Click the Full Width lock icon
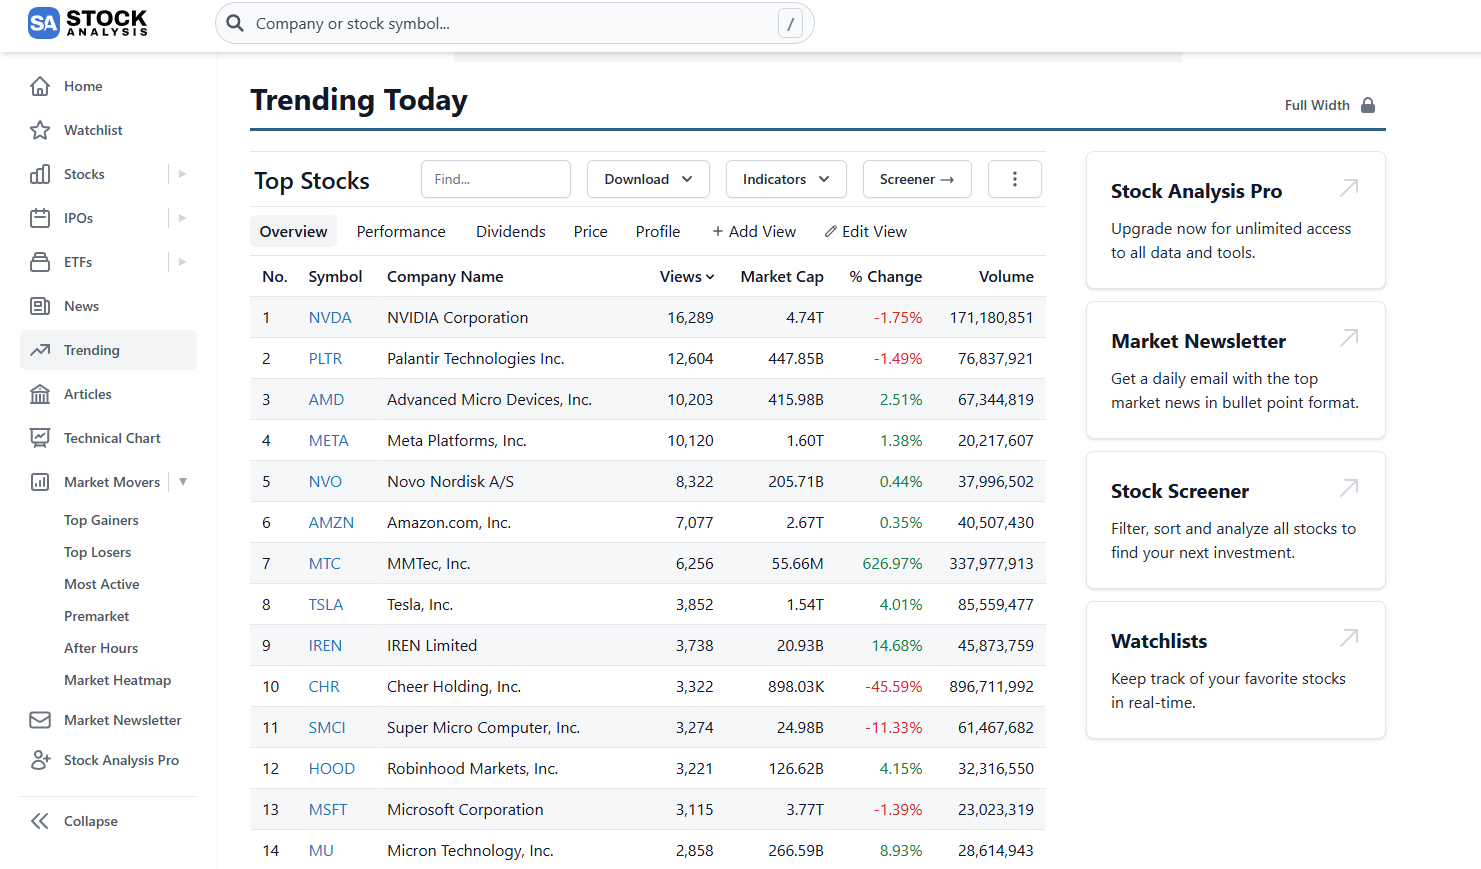 [1370, 104]
